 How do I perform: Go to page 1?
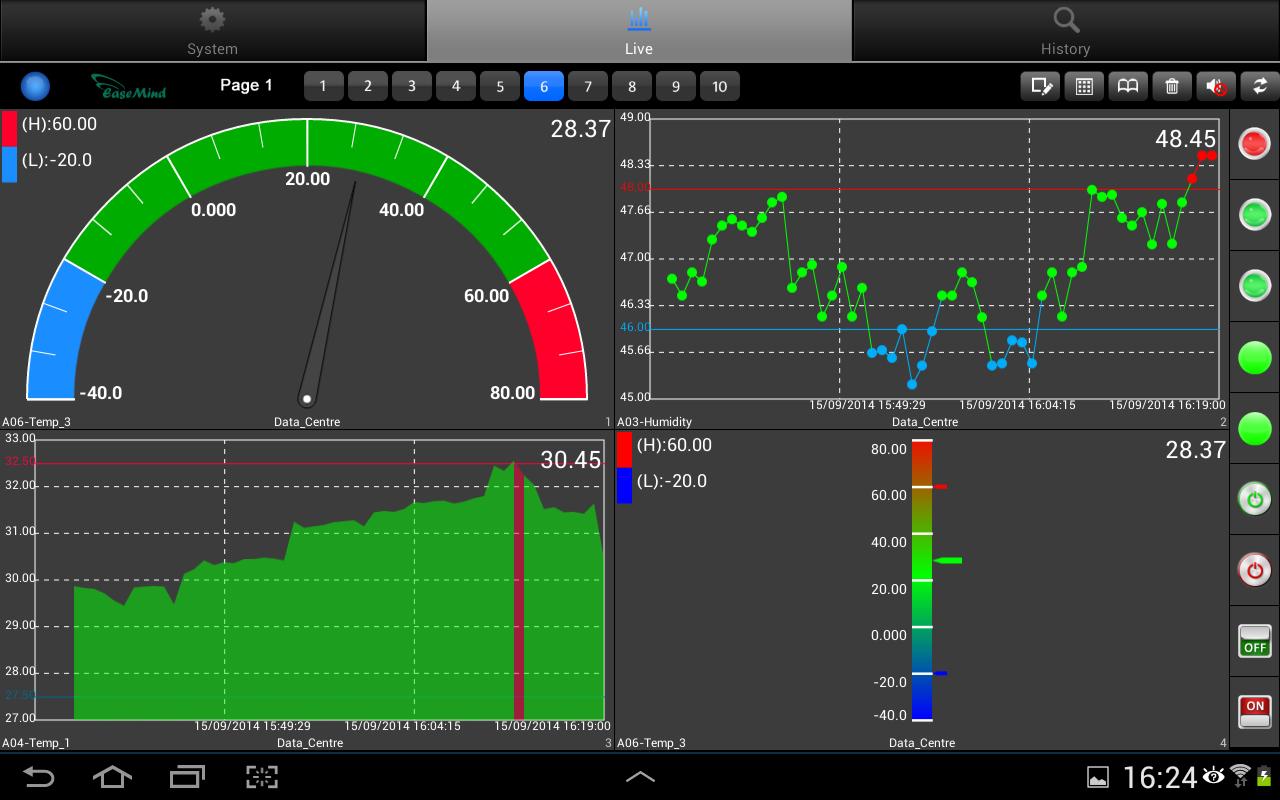click(x=323, y=86)
